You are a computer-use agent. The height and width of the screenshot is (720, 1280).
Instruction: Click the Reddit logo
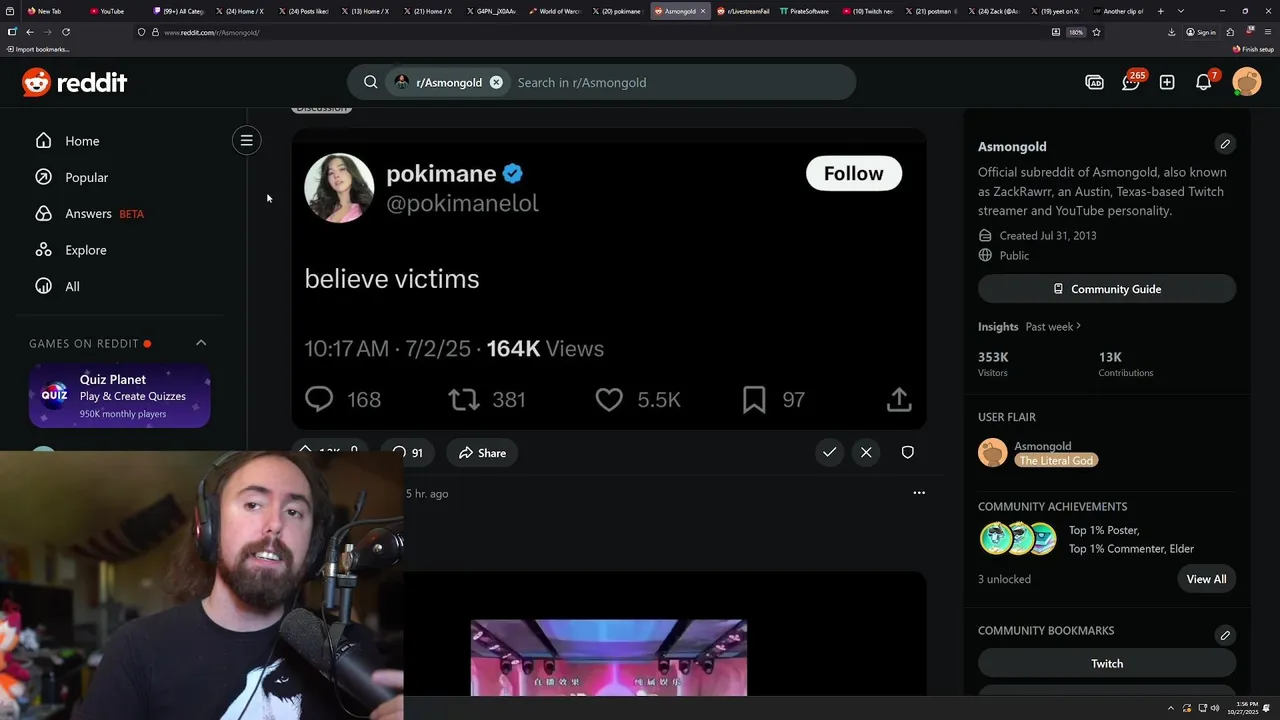(75, 82)
